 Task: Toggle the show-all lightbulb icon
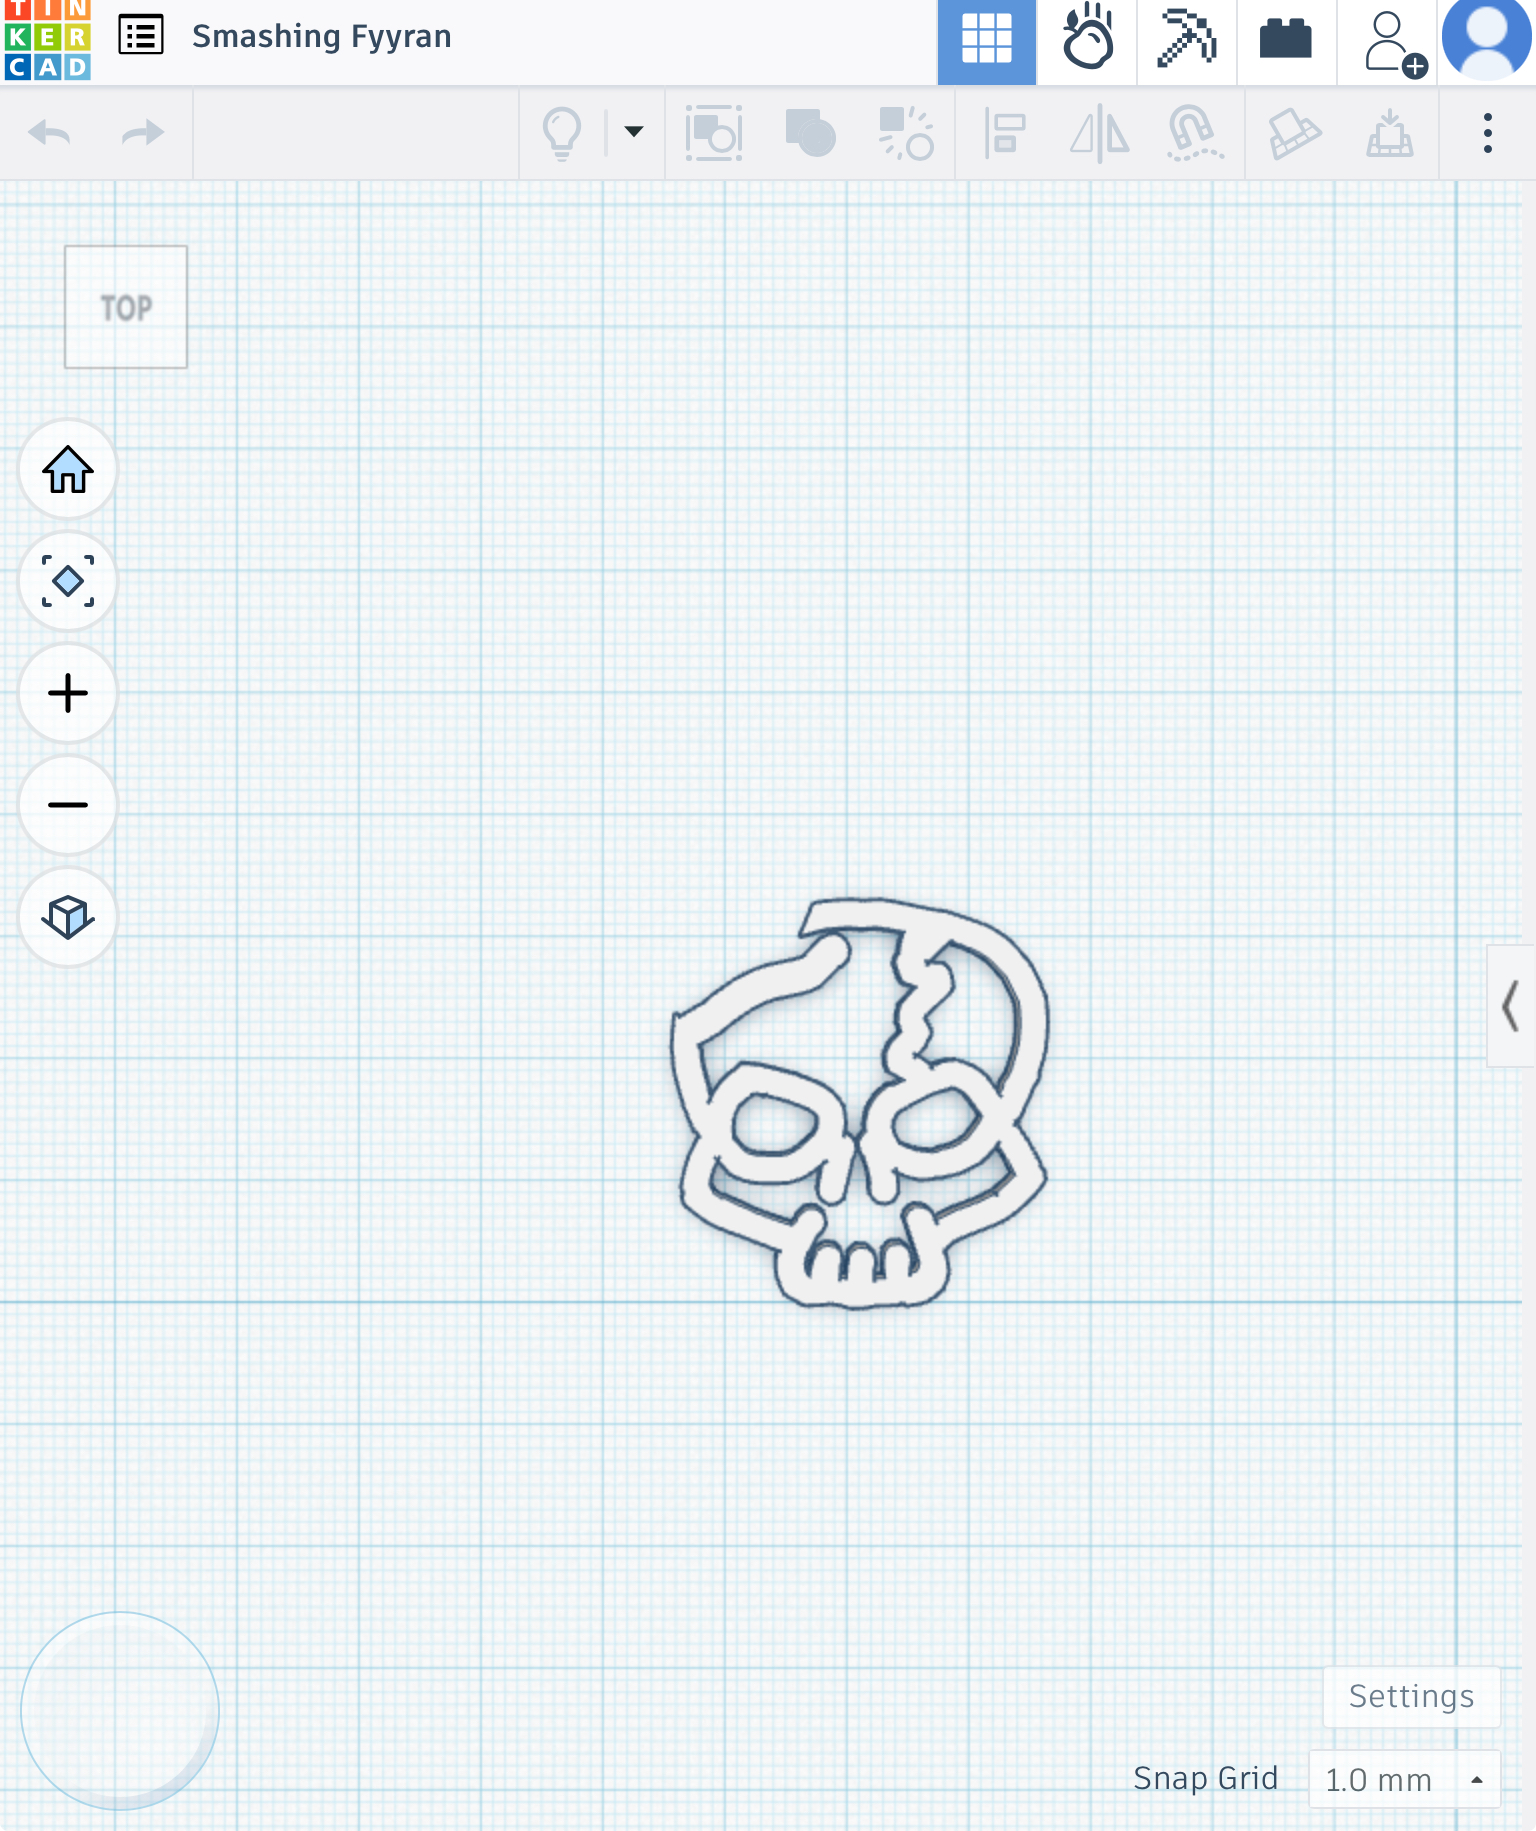pyautogui.click(x=562, y=133)
